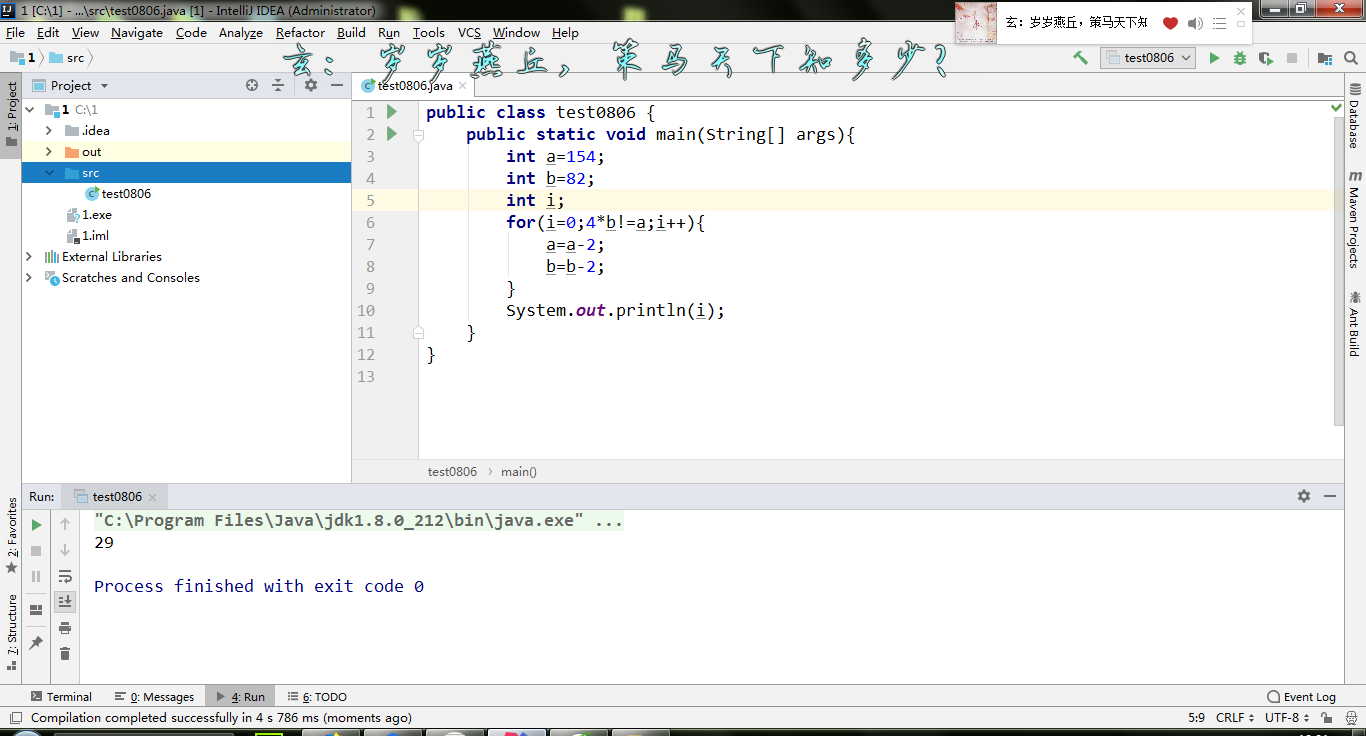This screenshot has width=1366, height=736.
Task: Toggle soft-wrap in the Run console
Action: 65,576
